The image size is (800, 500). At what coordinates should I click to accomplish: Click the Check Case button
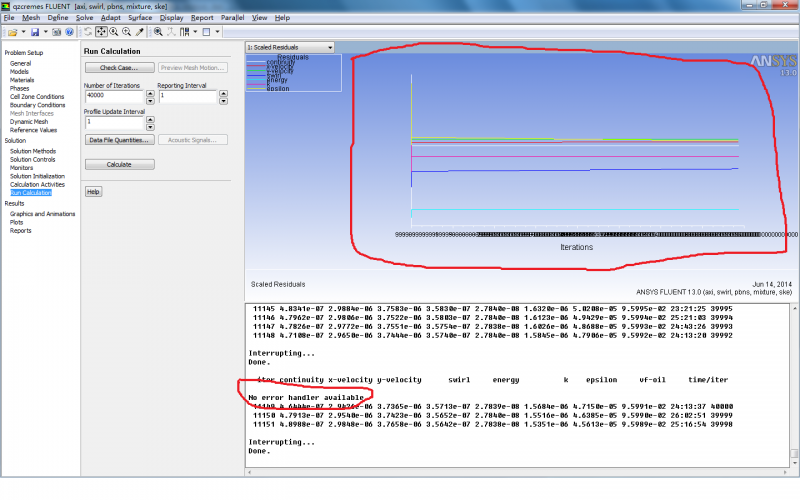click(x=119, y=67)
